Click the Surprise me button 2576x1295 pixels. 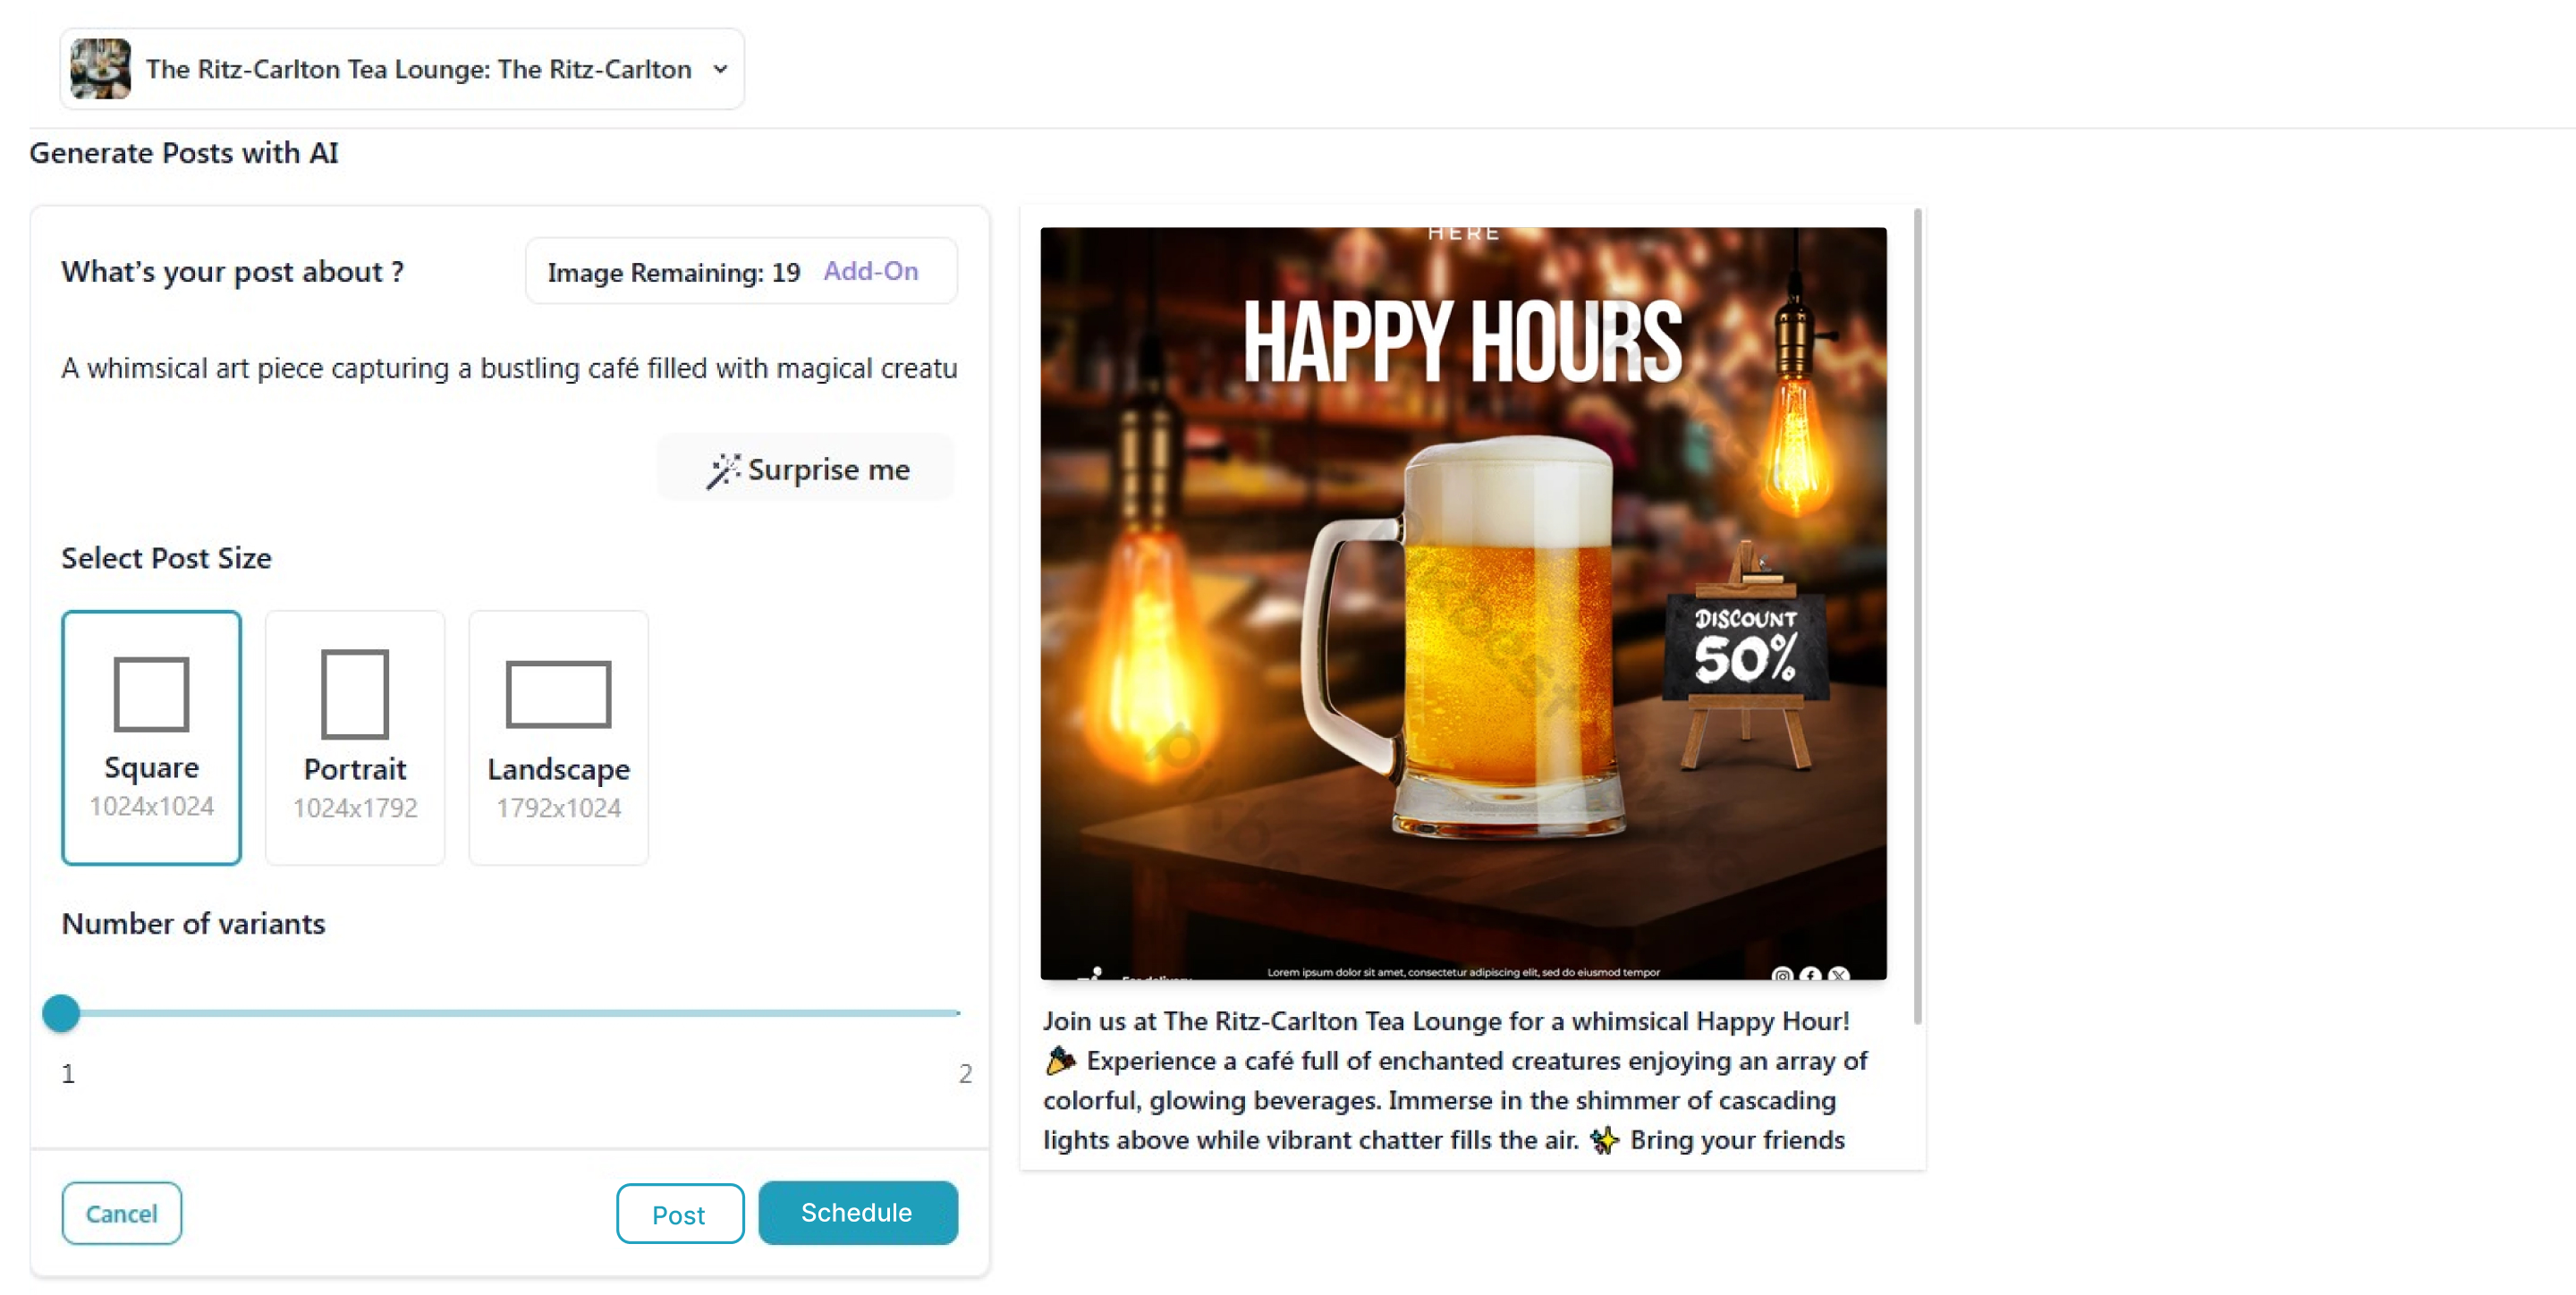tap(806, 469)
